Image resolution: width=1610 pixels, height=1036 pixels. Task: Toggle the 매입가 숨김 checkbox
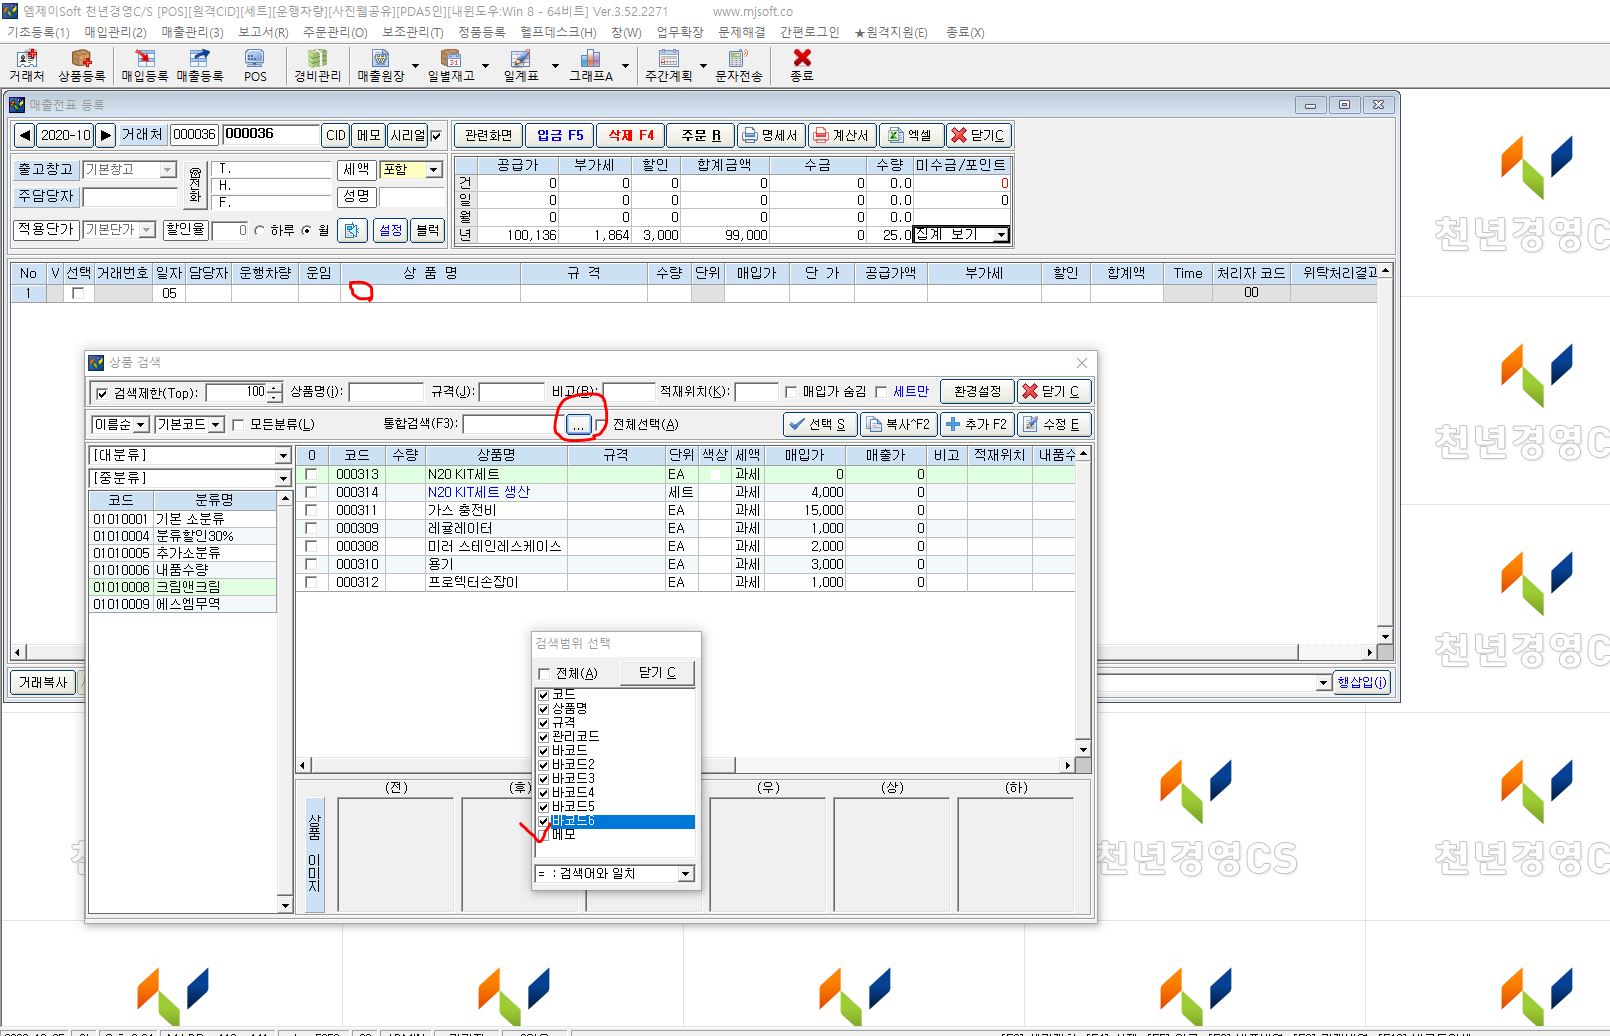pos(791,392)
